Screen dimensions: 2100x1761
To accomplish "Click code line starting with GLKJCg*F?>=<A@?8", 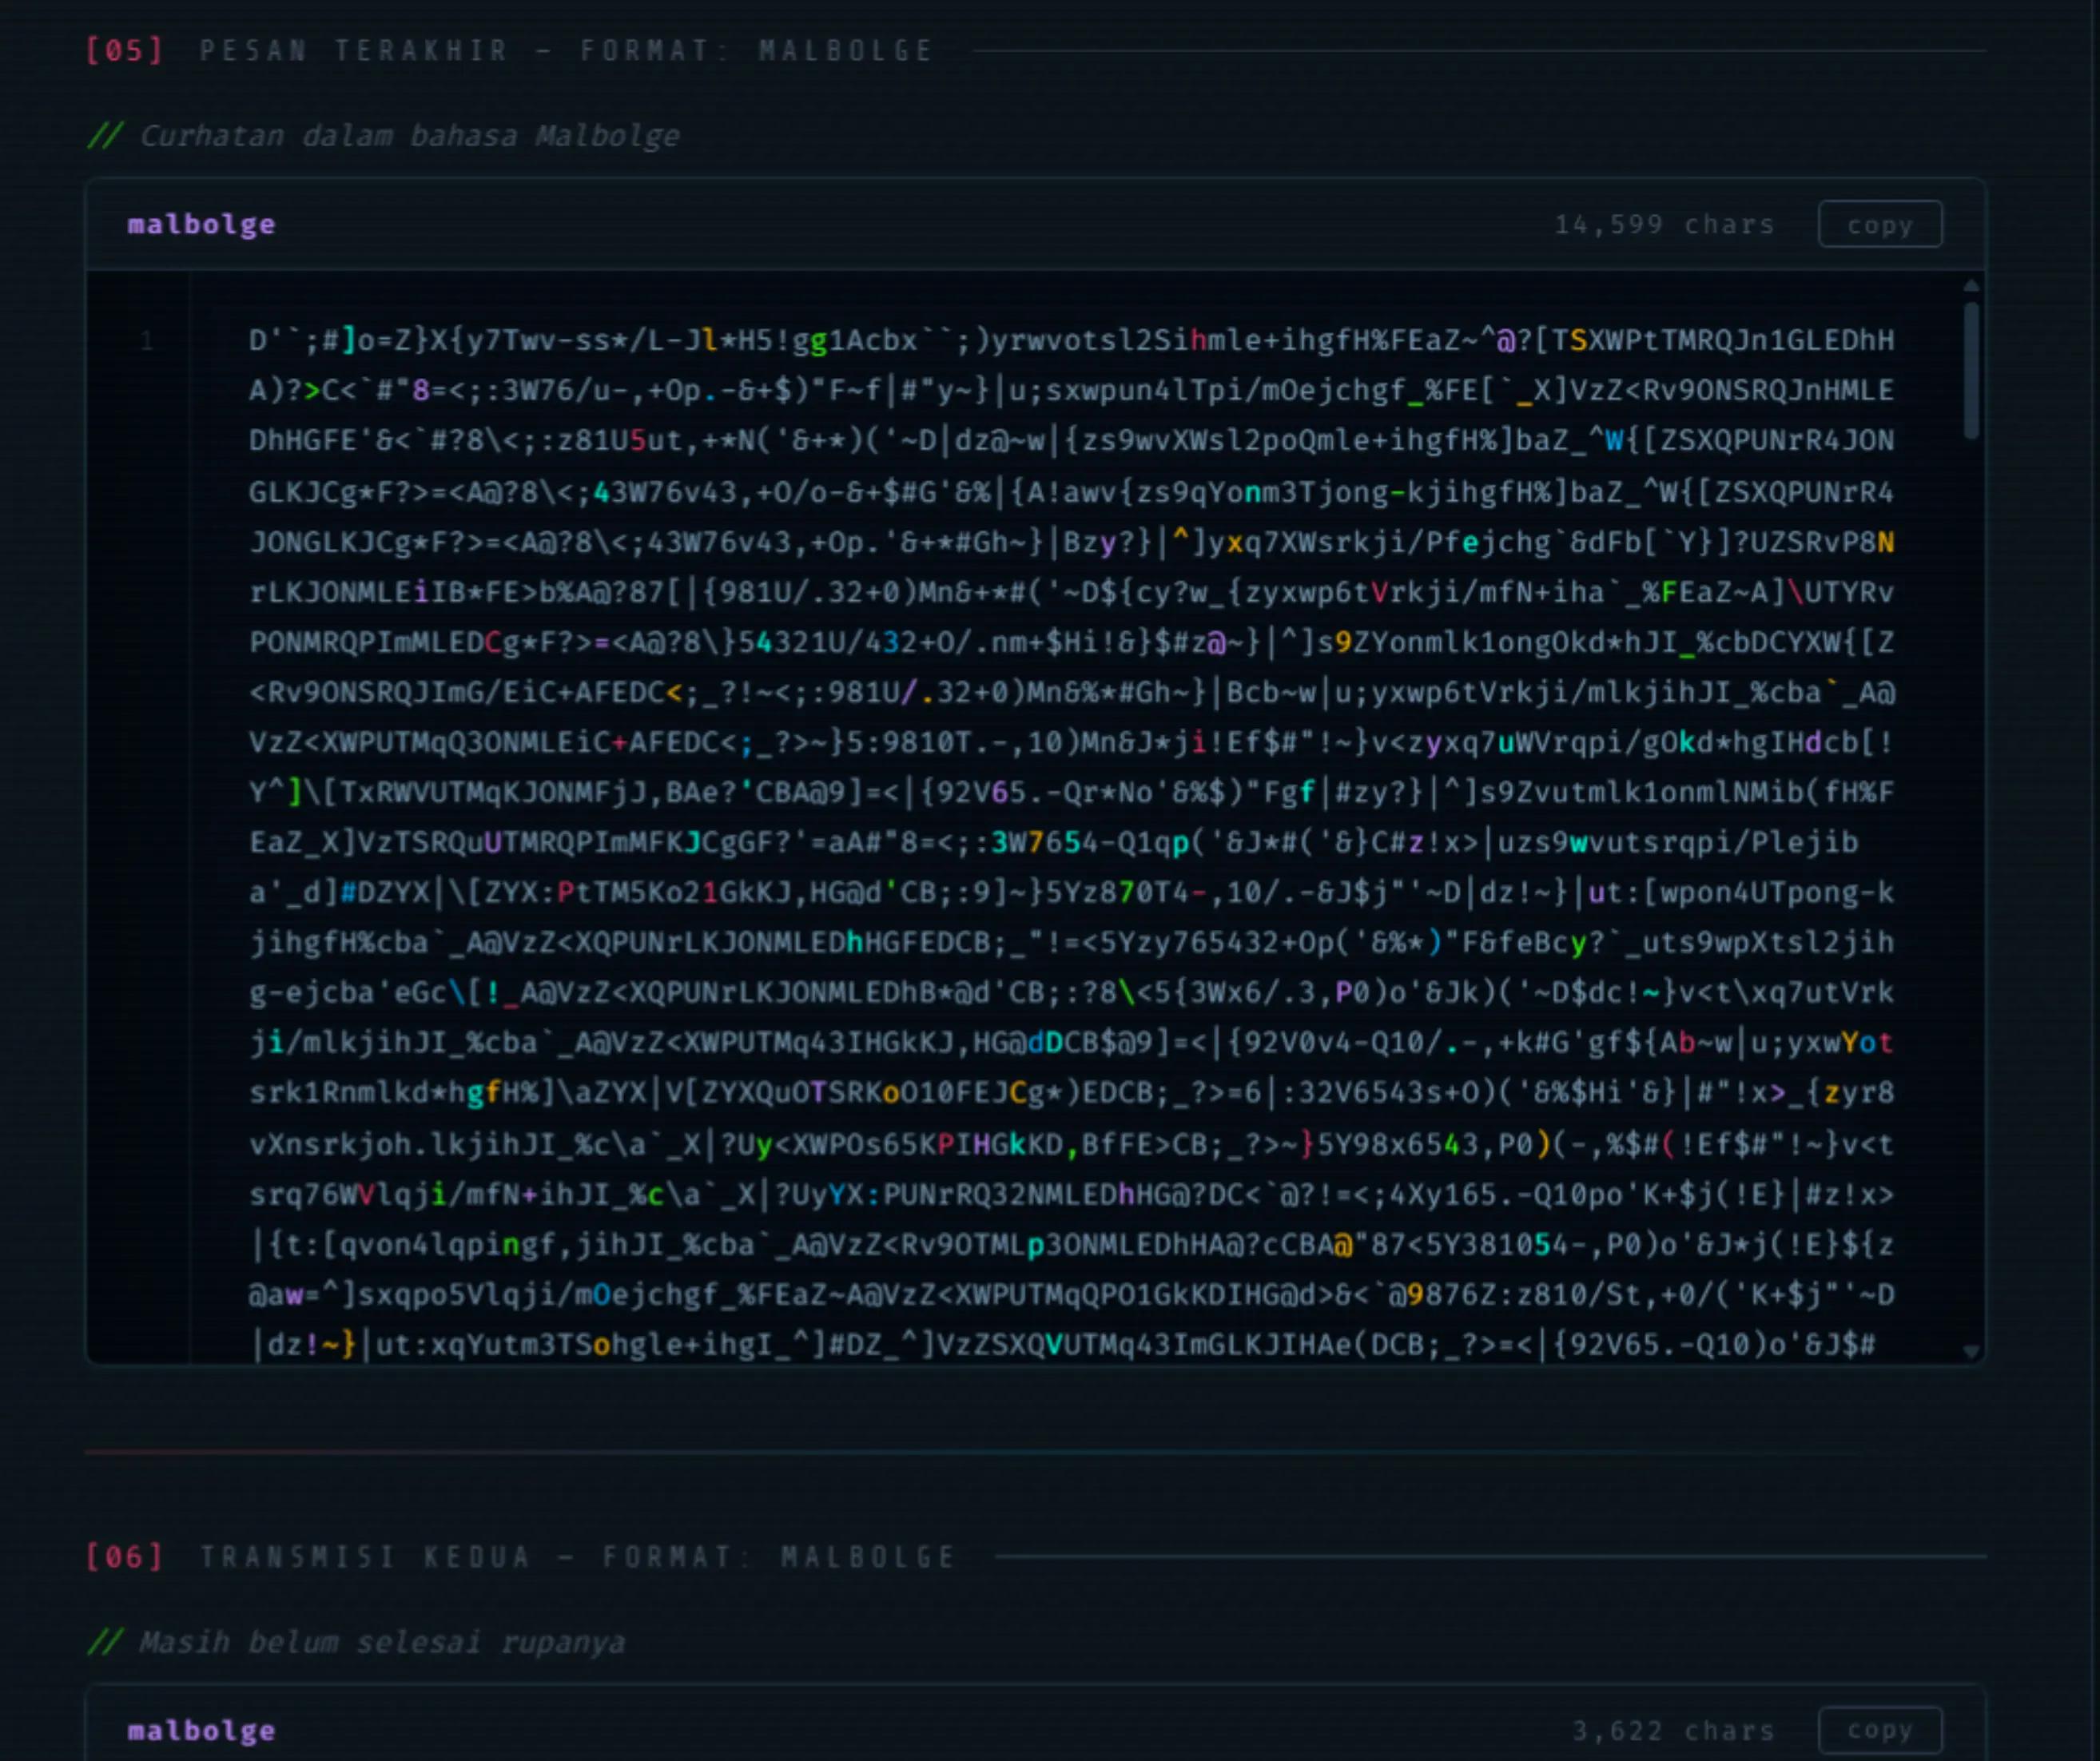I will pos(1072,491).
